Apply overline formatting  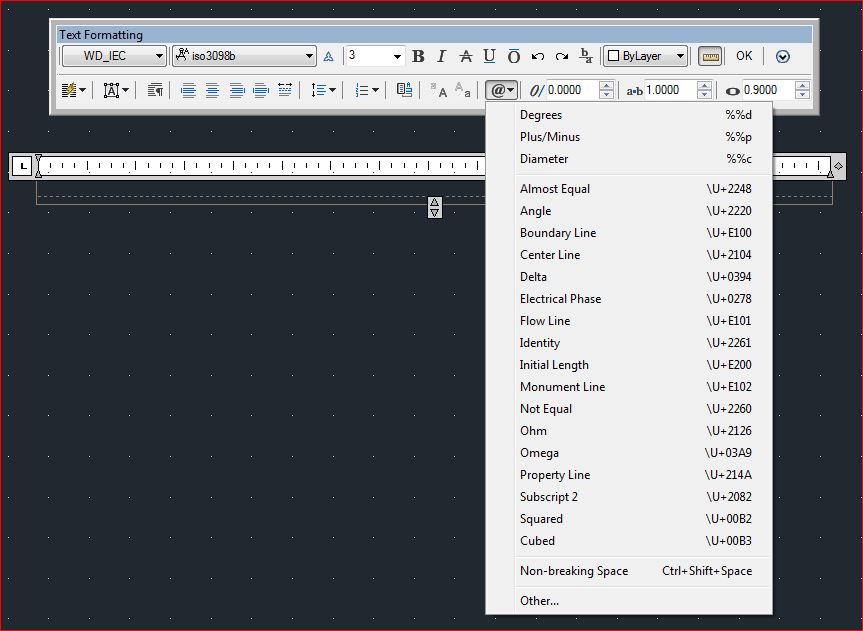513,56
